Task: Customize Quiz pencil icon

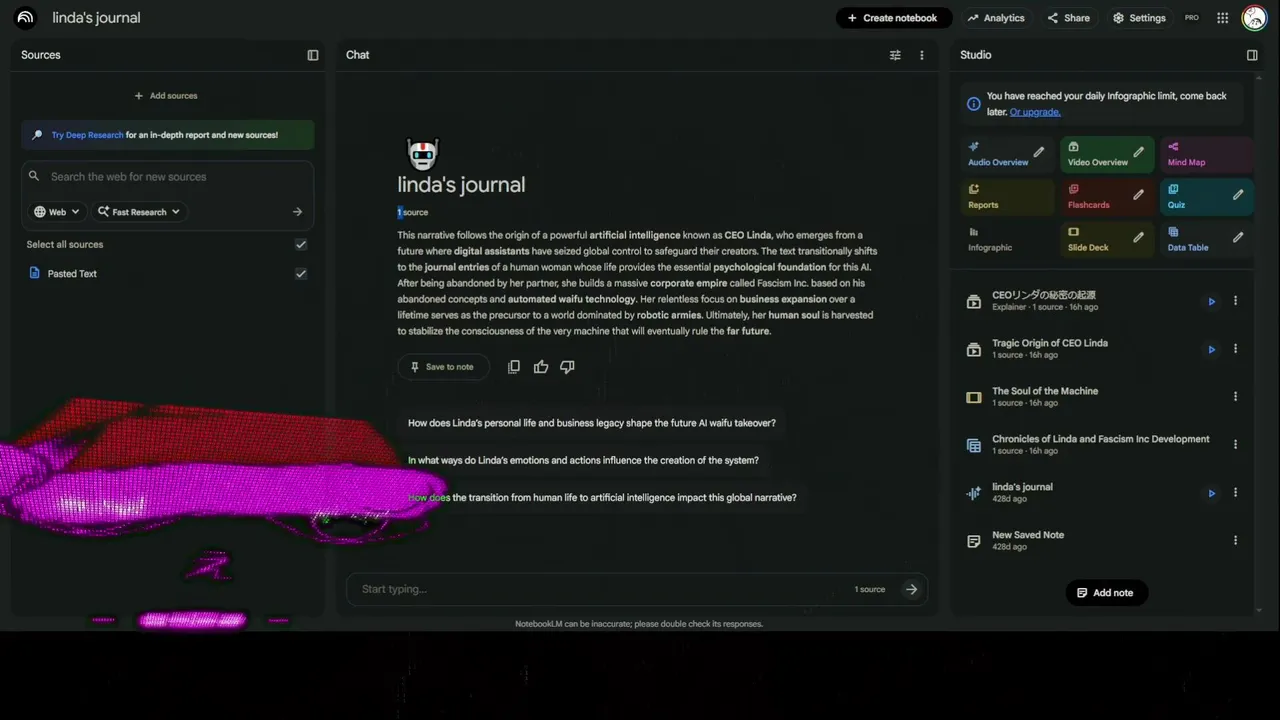Action: click(x=1238, y=195)
